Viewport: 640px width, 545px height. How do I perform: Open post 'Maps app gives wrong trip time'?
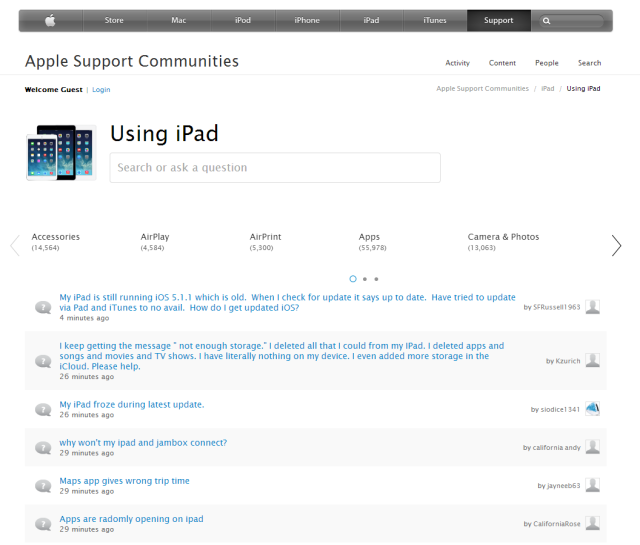coord(124,481)
